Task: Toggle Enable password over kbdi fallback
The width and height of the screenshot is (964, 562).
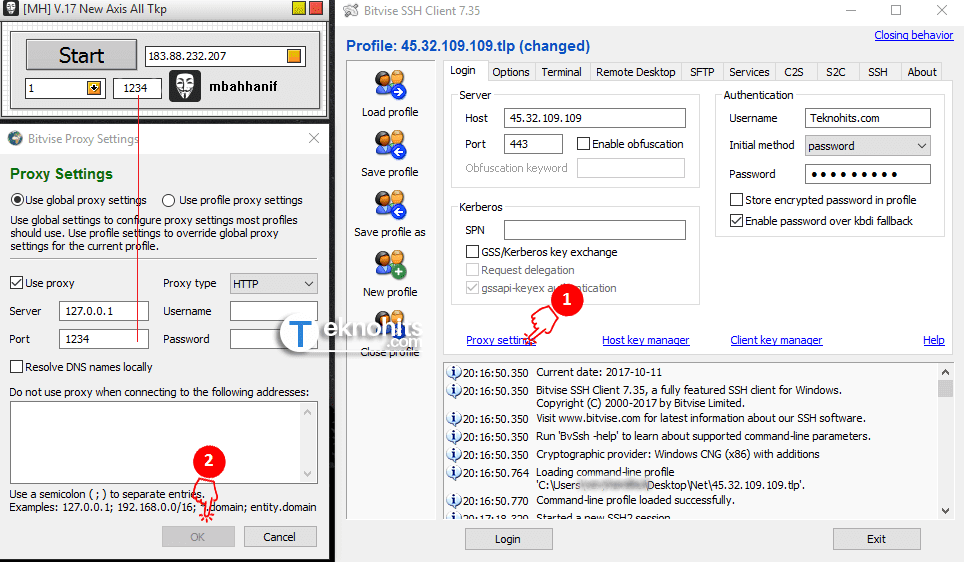Action: click(736, 221)
